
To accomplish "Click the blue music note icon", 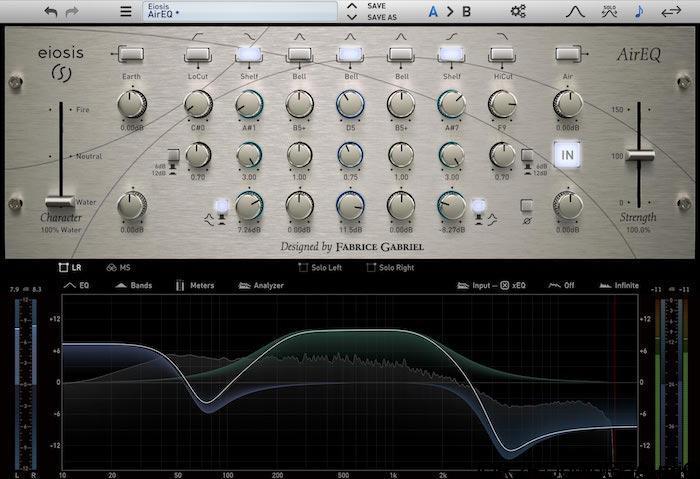I will pos(639,12).
